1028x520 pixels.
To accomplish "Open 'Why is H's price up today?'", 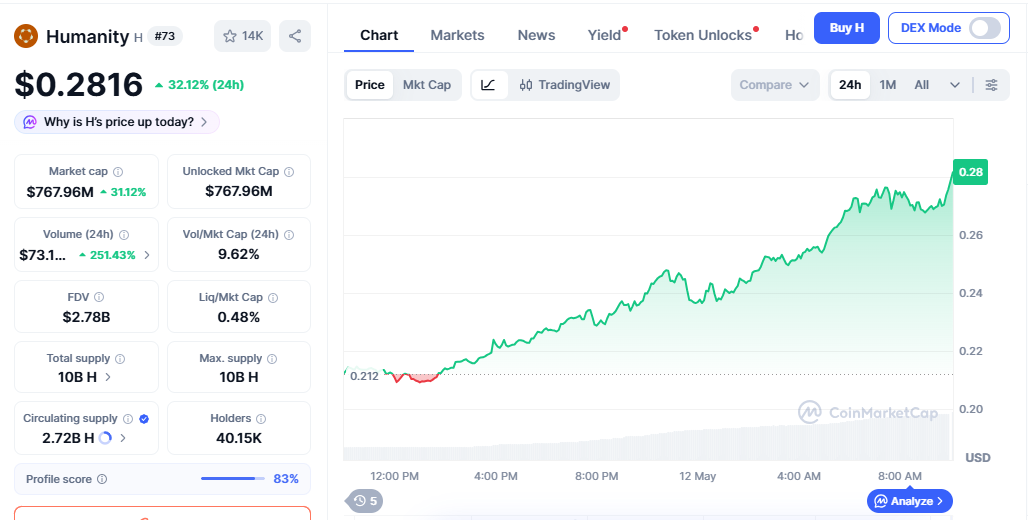I will click(x=117, y=122).
